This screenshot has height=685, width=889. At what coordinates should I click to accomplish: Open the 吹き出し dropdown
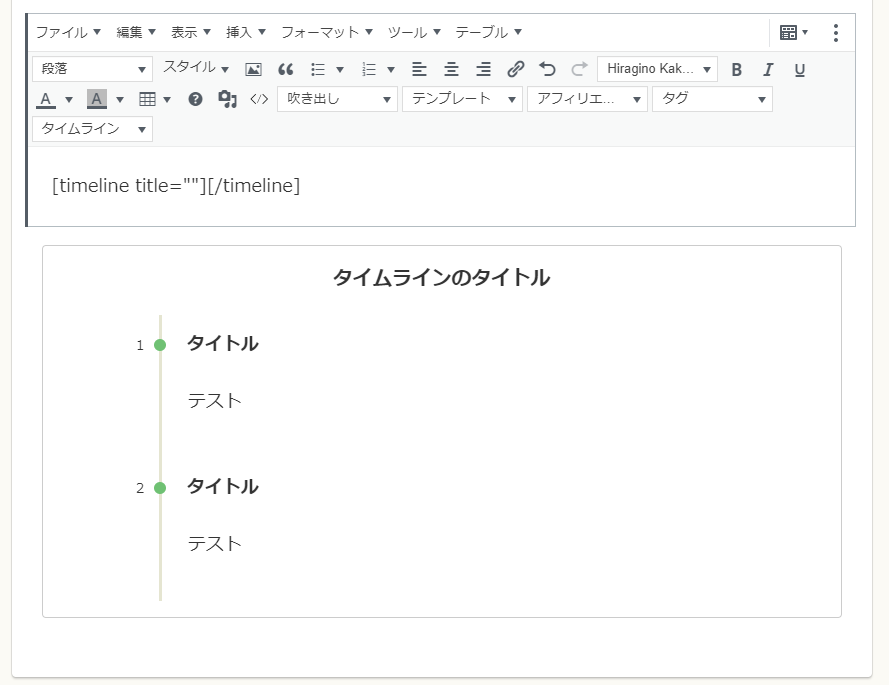coord(337,99)
